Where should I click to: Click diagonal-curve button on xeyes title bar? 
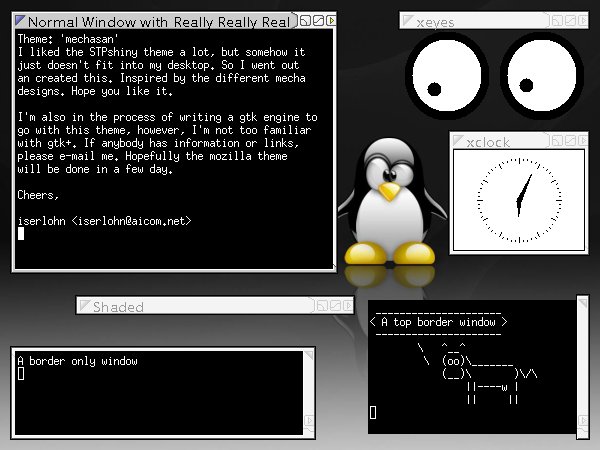tap(570, 20)
